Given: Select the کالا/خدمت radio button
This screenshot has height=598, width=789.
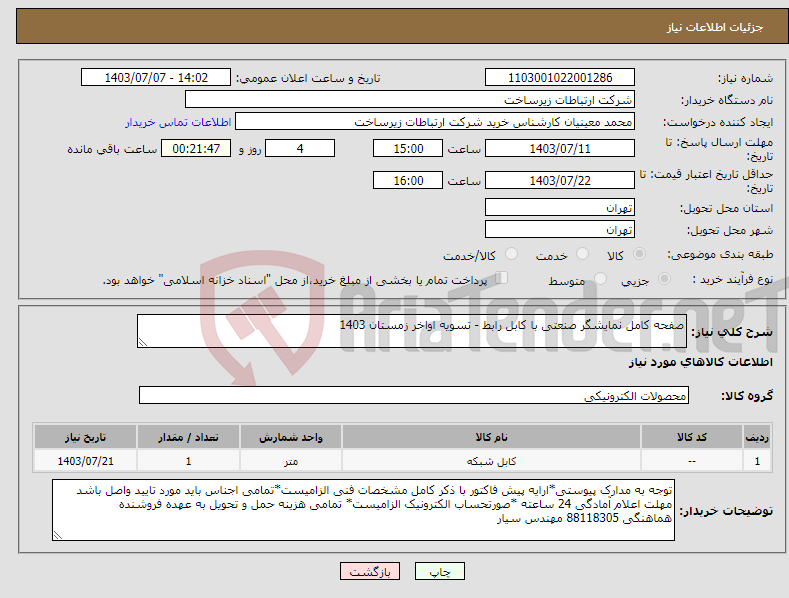Looking at the screenshot, I should click(x=511, y=254).
